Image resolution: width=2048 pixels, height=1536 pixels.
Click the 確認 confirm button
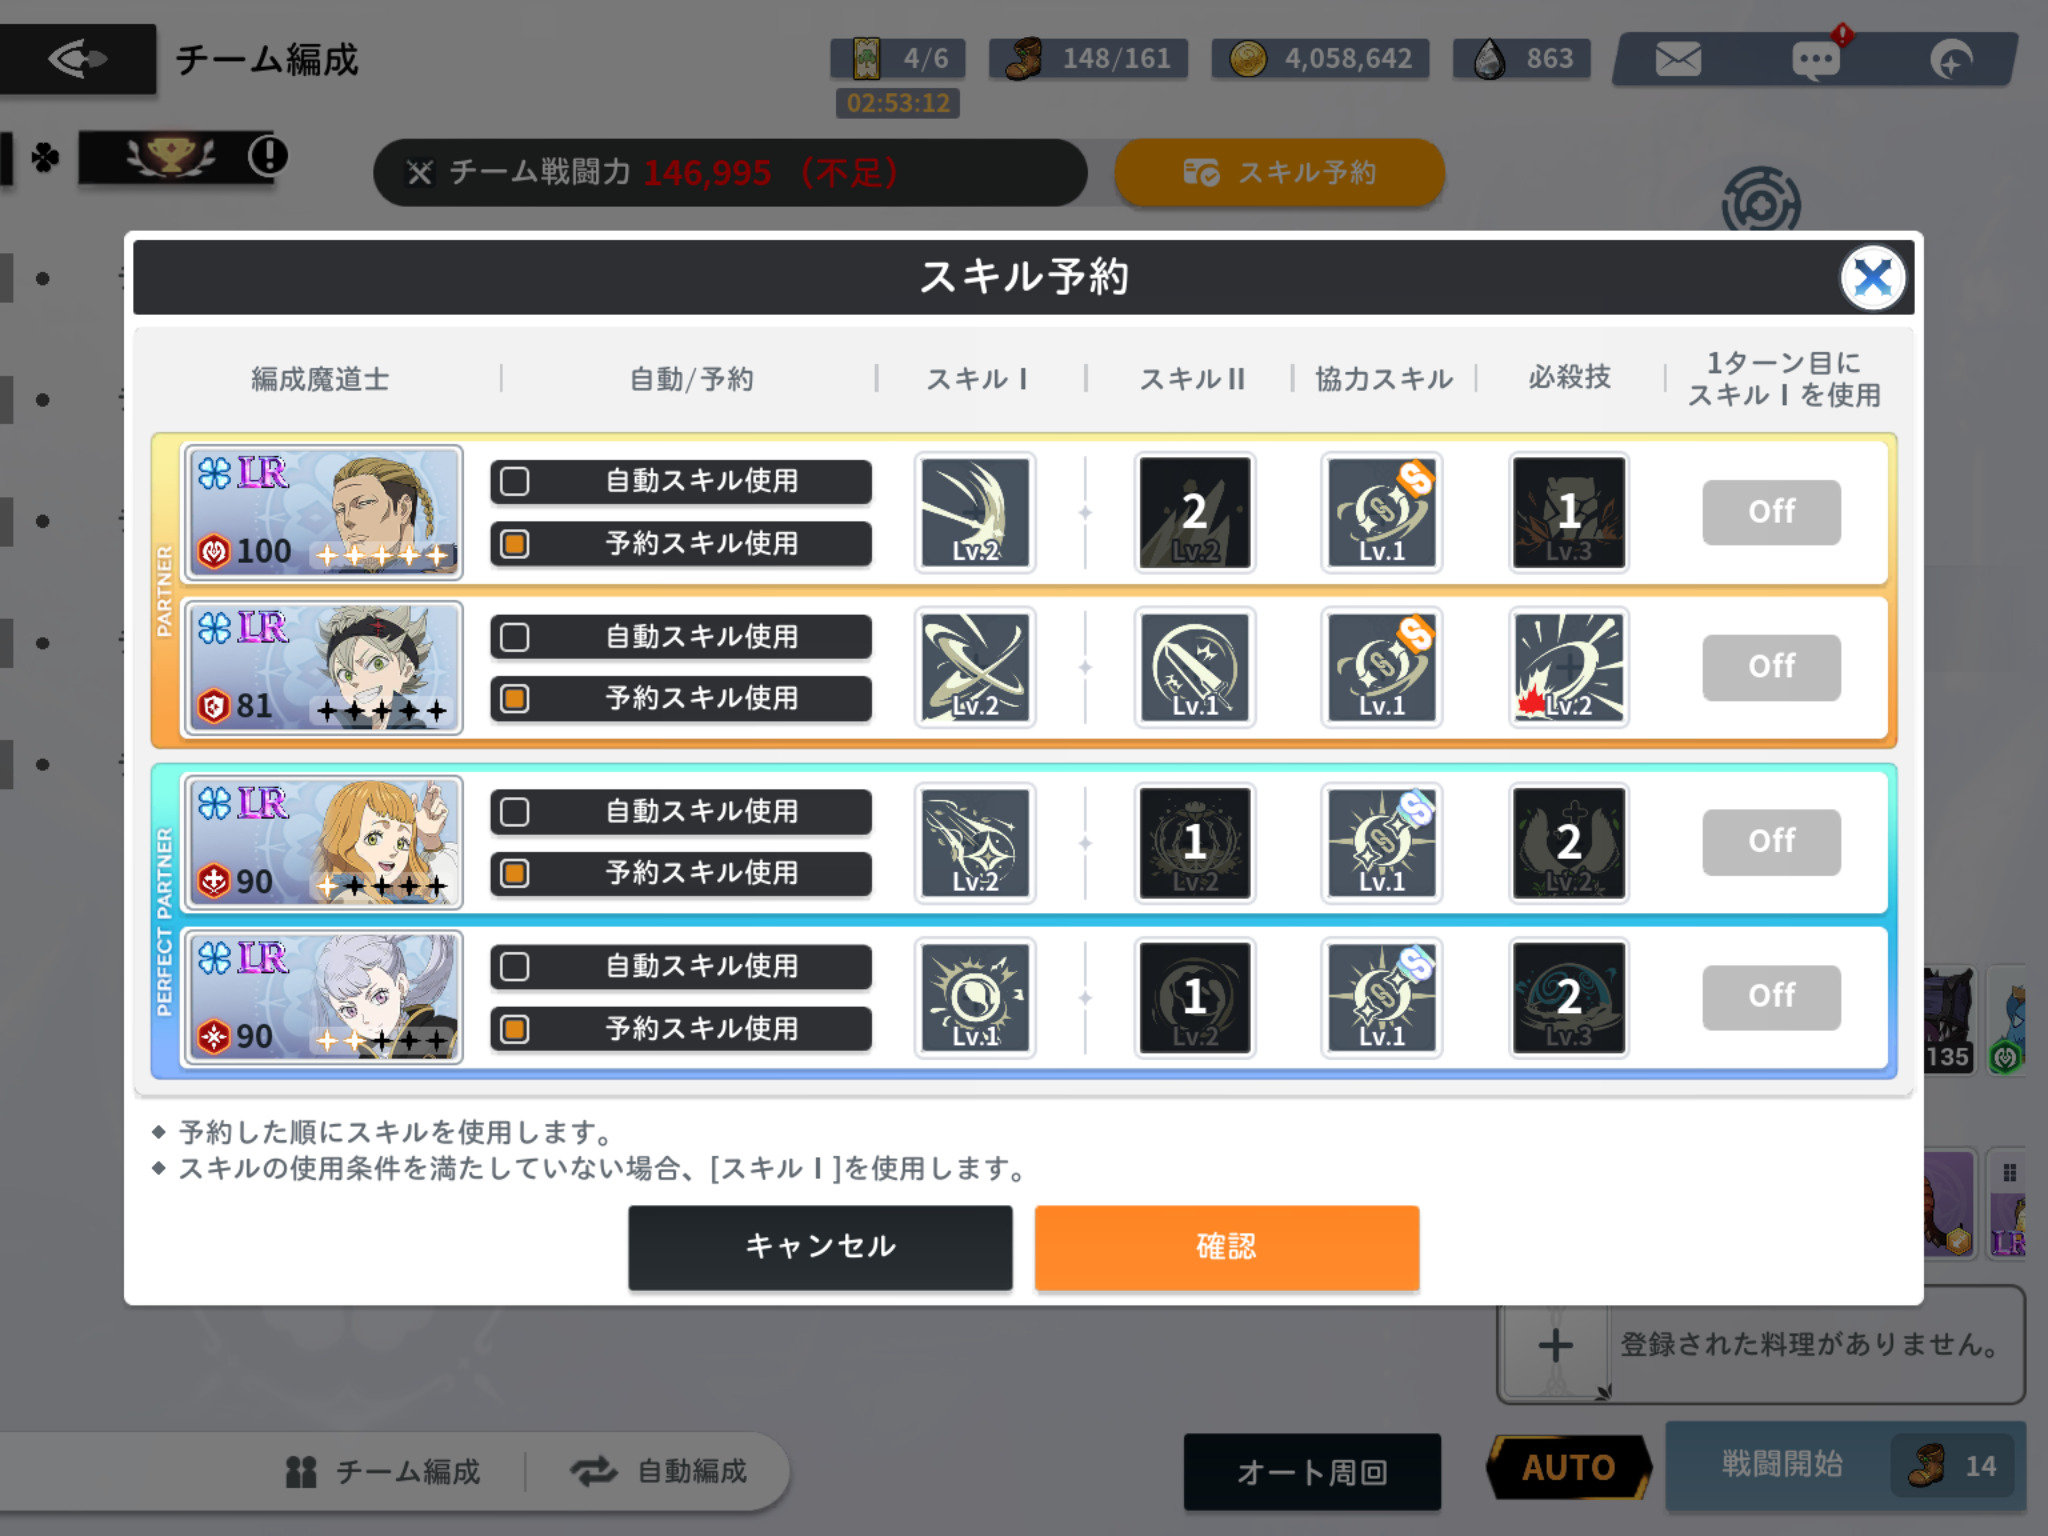coord(1227,1247)
